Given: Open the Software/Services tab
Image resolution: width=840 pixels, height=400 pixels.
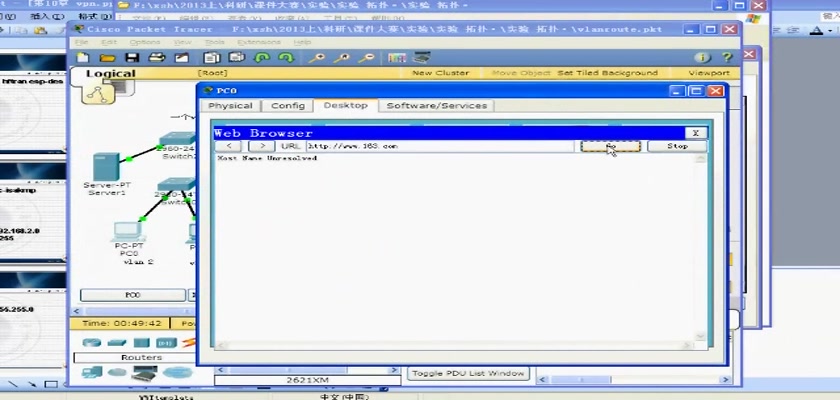Looking at the screenshot, I should [437, 105].
